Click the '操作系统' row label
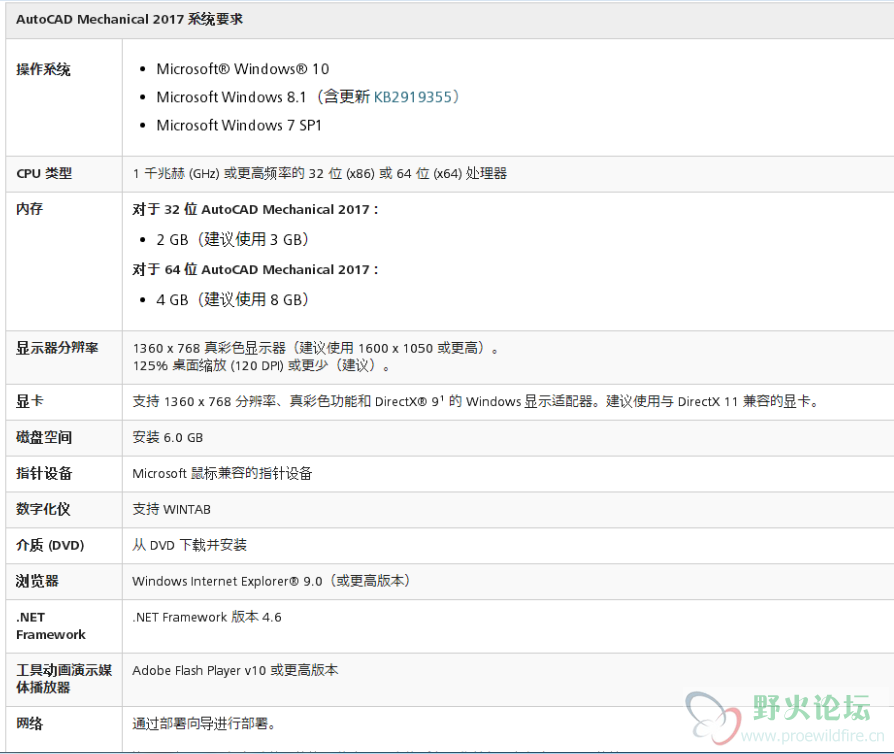Viewport: 894px width, 754px height. 43,70
